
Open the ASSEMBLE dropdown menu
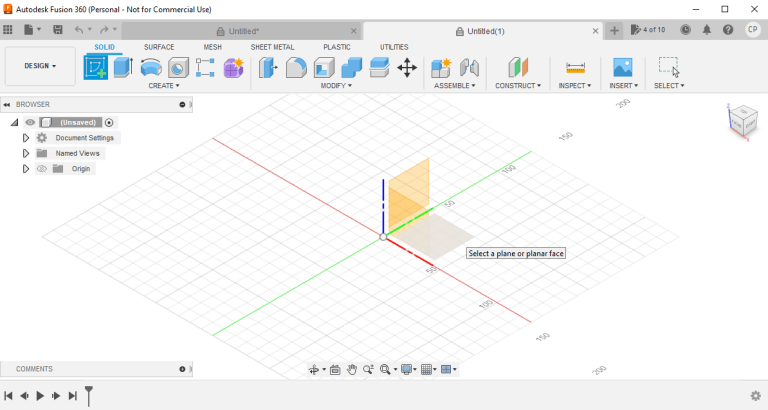pyautogui.click(x=455, y=86)
